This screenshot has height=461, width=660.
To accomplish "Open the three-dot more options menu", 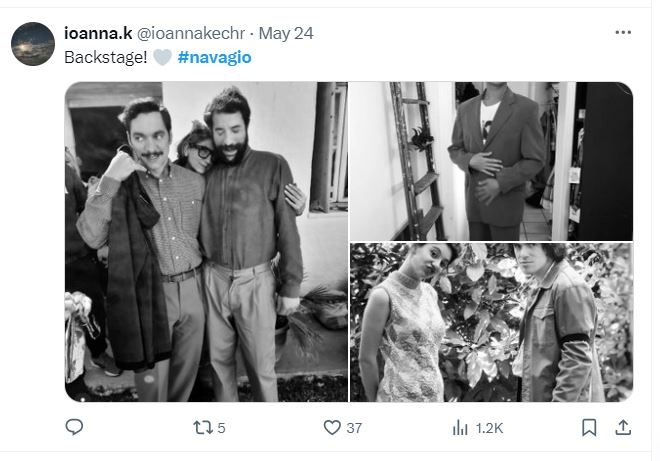I will pos(623,32).
